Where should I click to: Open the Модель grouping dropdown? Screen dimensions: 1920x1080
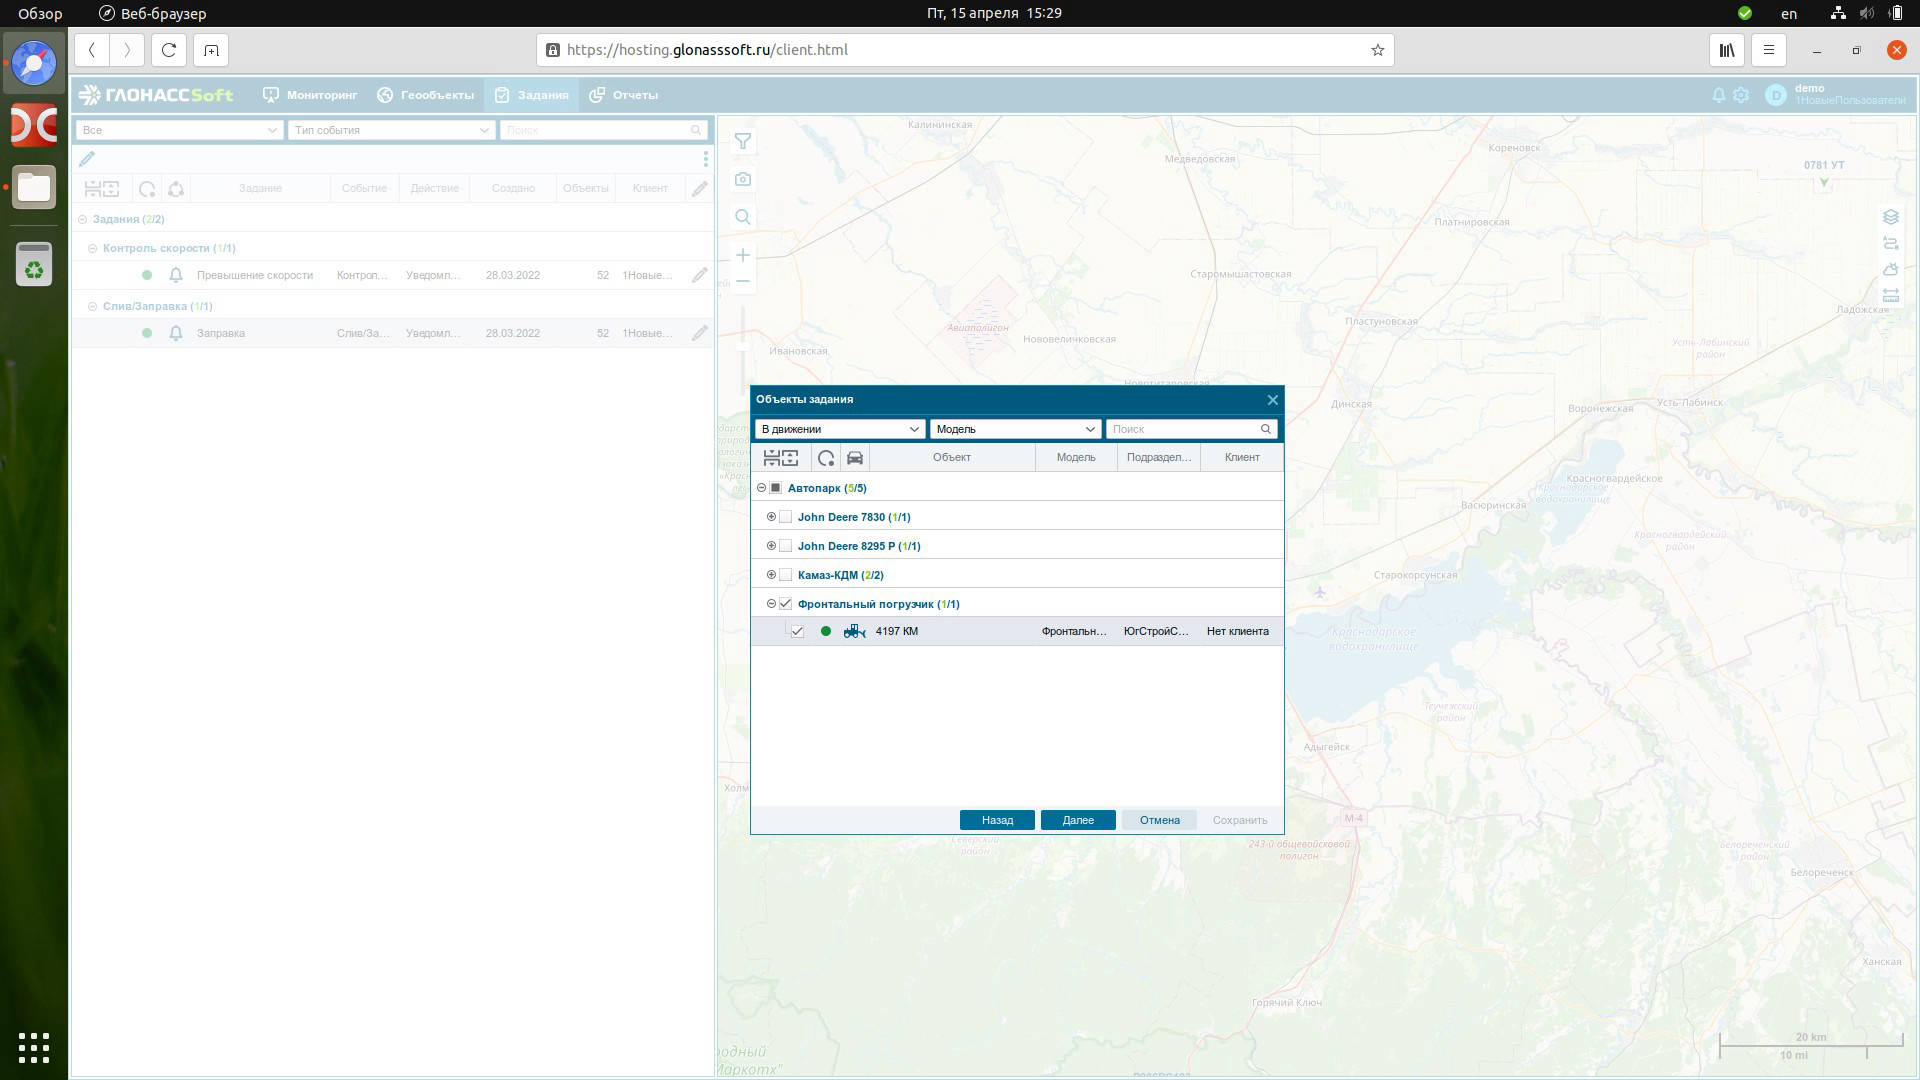click(1015, 429)
